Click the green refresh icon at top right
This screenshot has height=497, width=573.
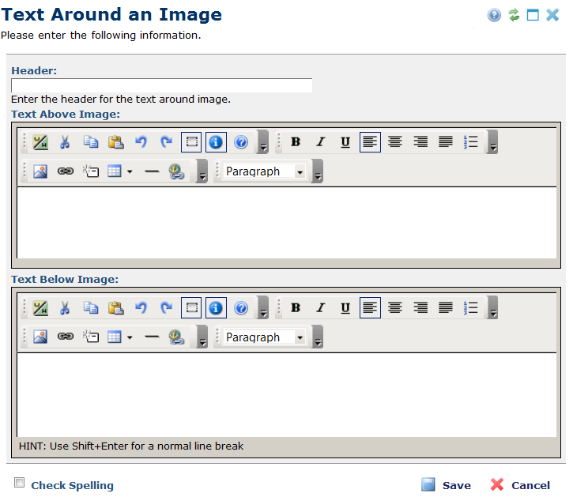click(x=514, y=15)
